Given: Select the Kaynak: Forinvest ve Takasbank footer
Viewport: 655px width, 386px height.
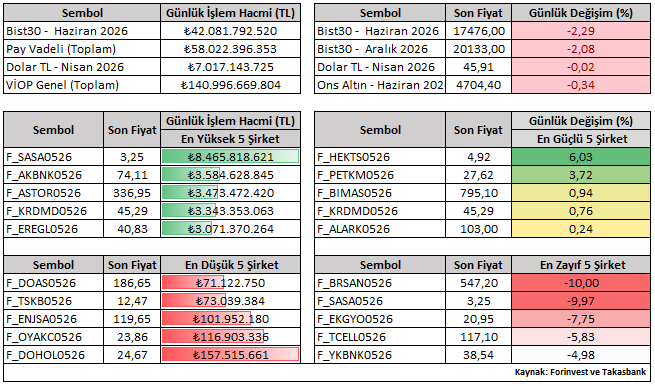Looking at the screenshot, I should [580, 372].
